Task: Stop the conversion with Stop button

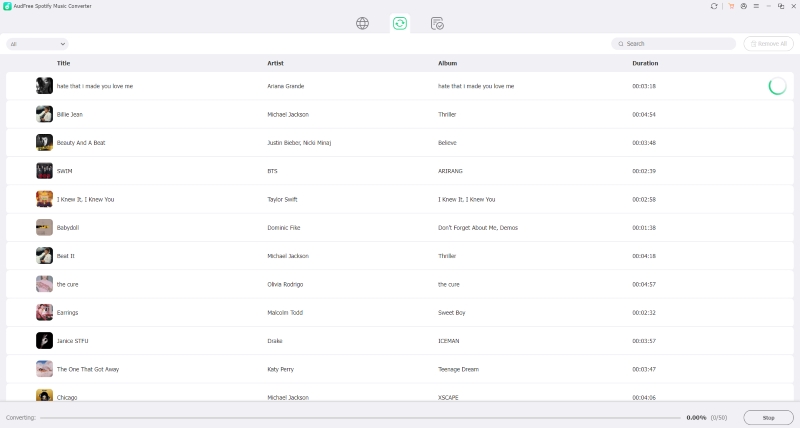Action: [768, 418]
